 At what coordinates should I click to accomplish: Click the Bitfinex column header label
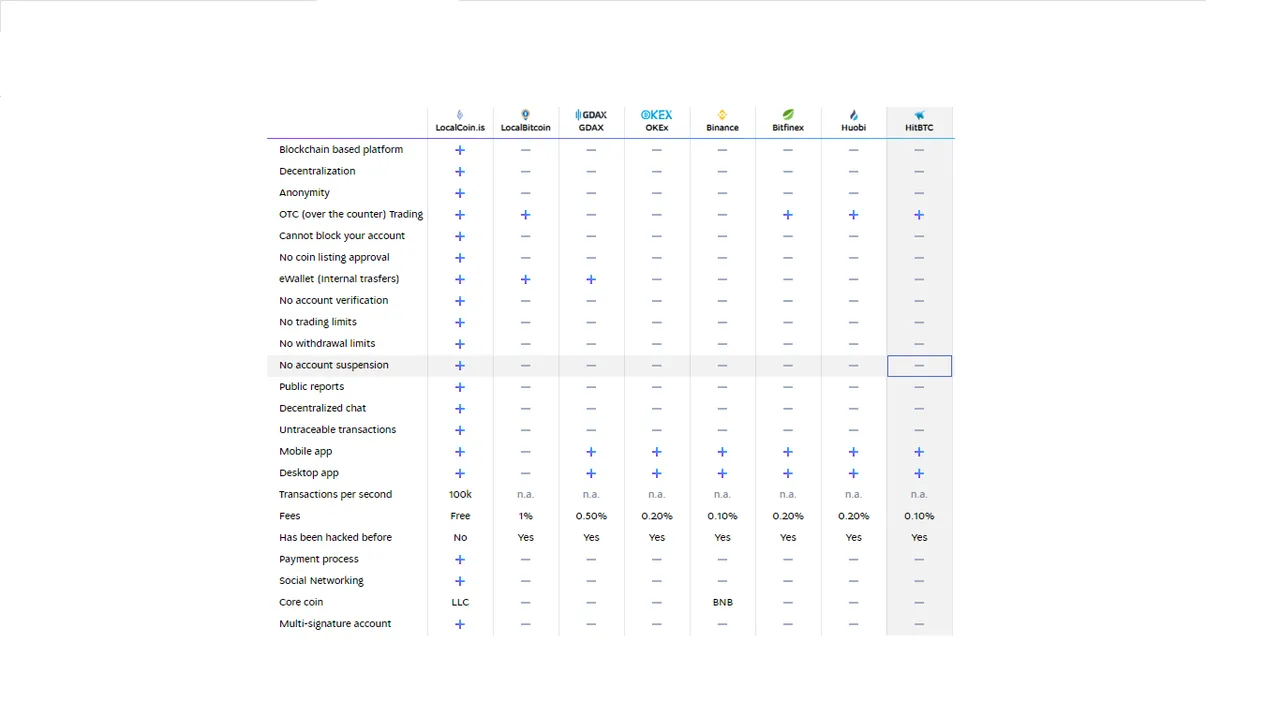click(788, 128)
